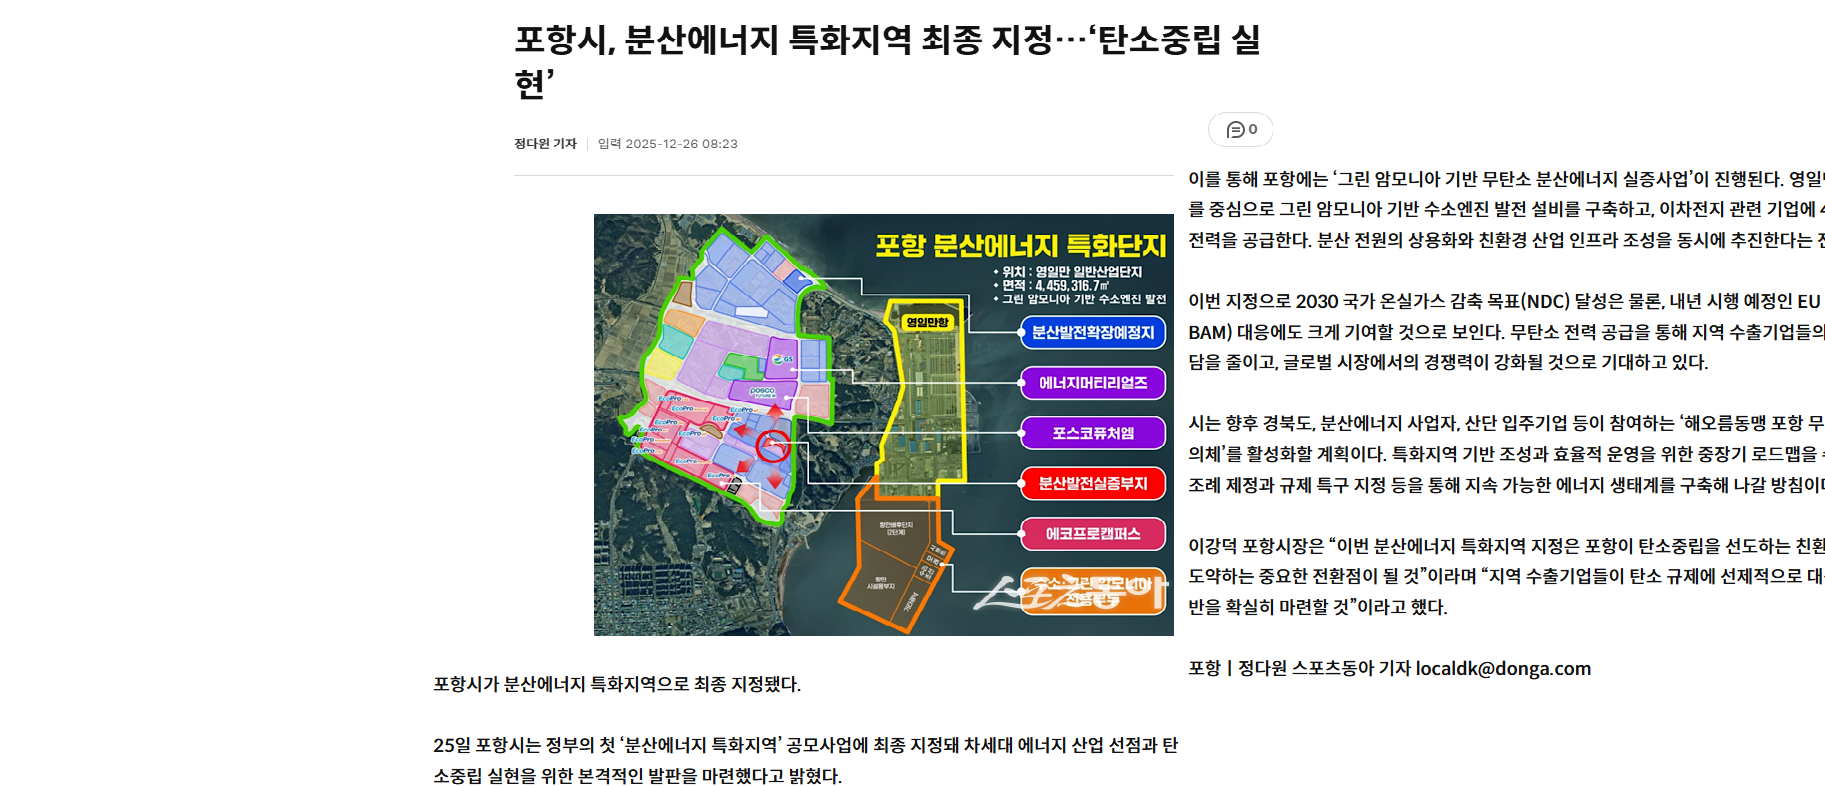The width and height of the screenshot is (1825, 786).
Task: Click the red circle marker on map
Action: click(773, 446)
